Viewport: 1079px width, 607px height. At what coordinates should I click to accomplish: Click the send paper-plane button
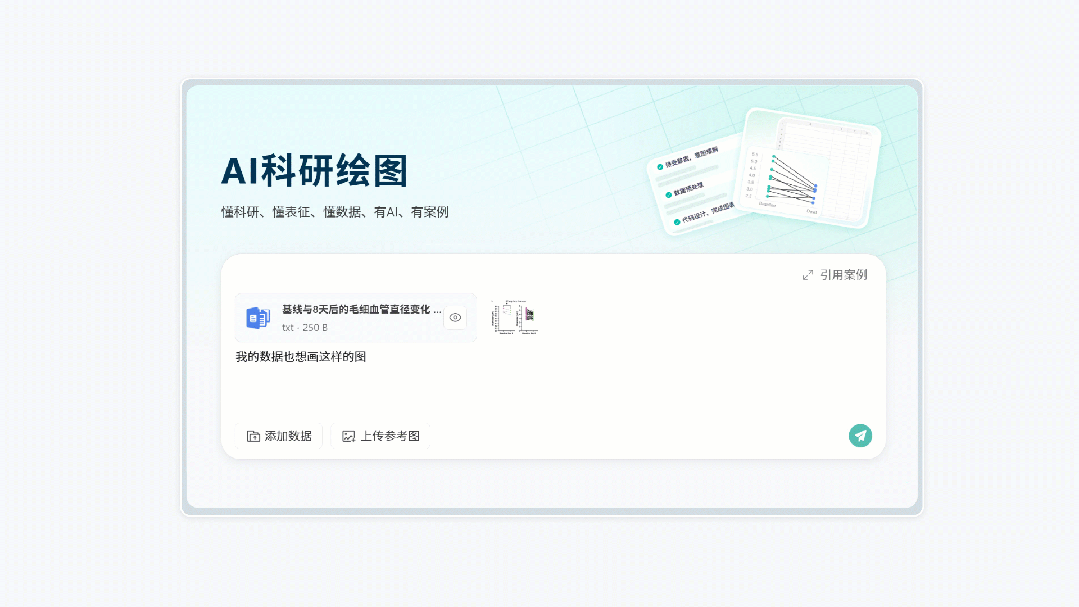pos(860,435)
